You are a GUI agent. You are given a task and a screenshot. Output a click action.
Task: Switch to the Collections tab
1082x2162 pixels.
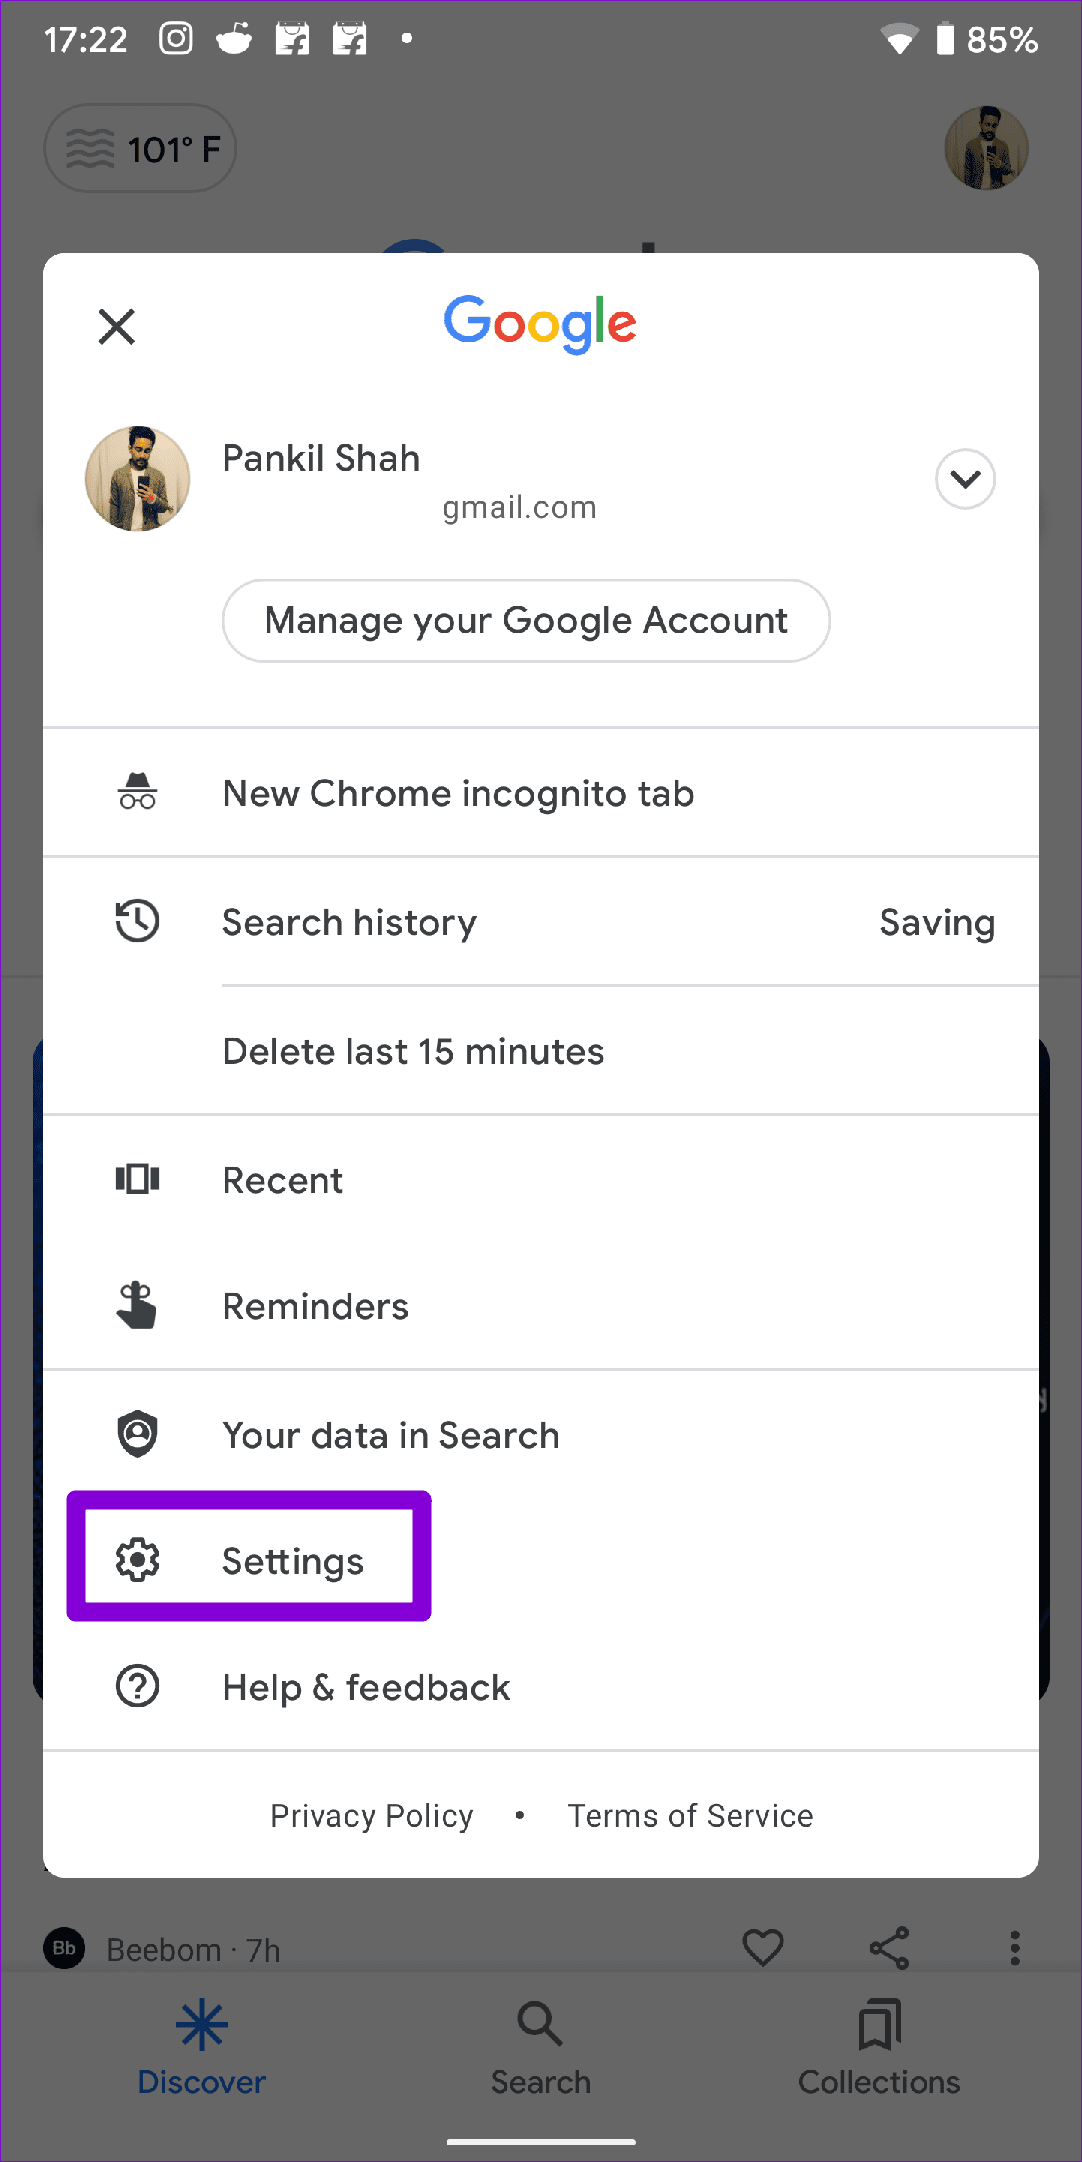[x=879, y=2048]
